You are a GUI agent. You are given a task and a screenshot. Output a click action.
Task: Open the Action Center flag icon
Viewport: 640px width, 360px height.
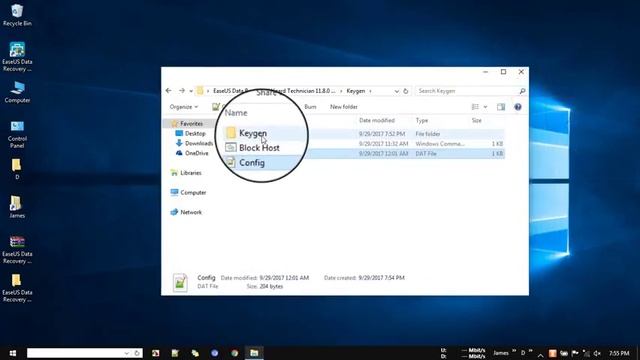[575, 353]
